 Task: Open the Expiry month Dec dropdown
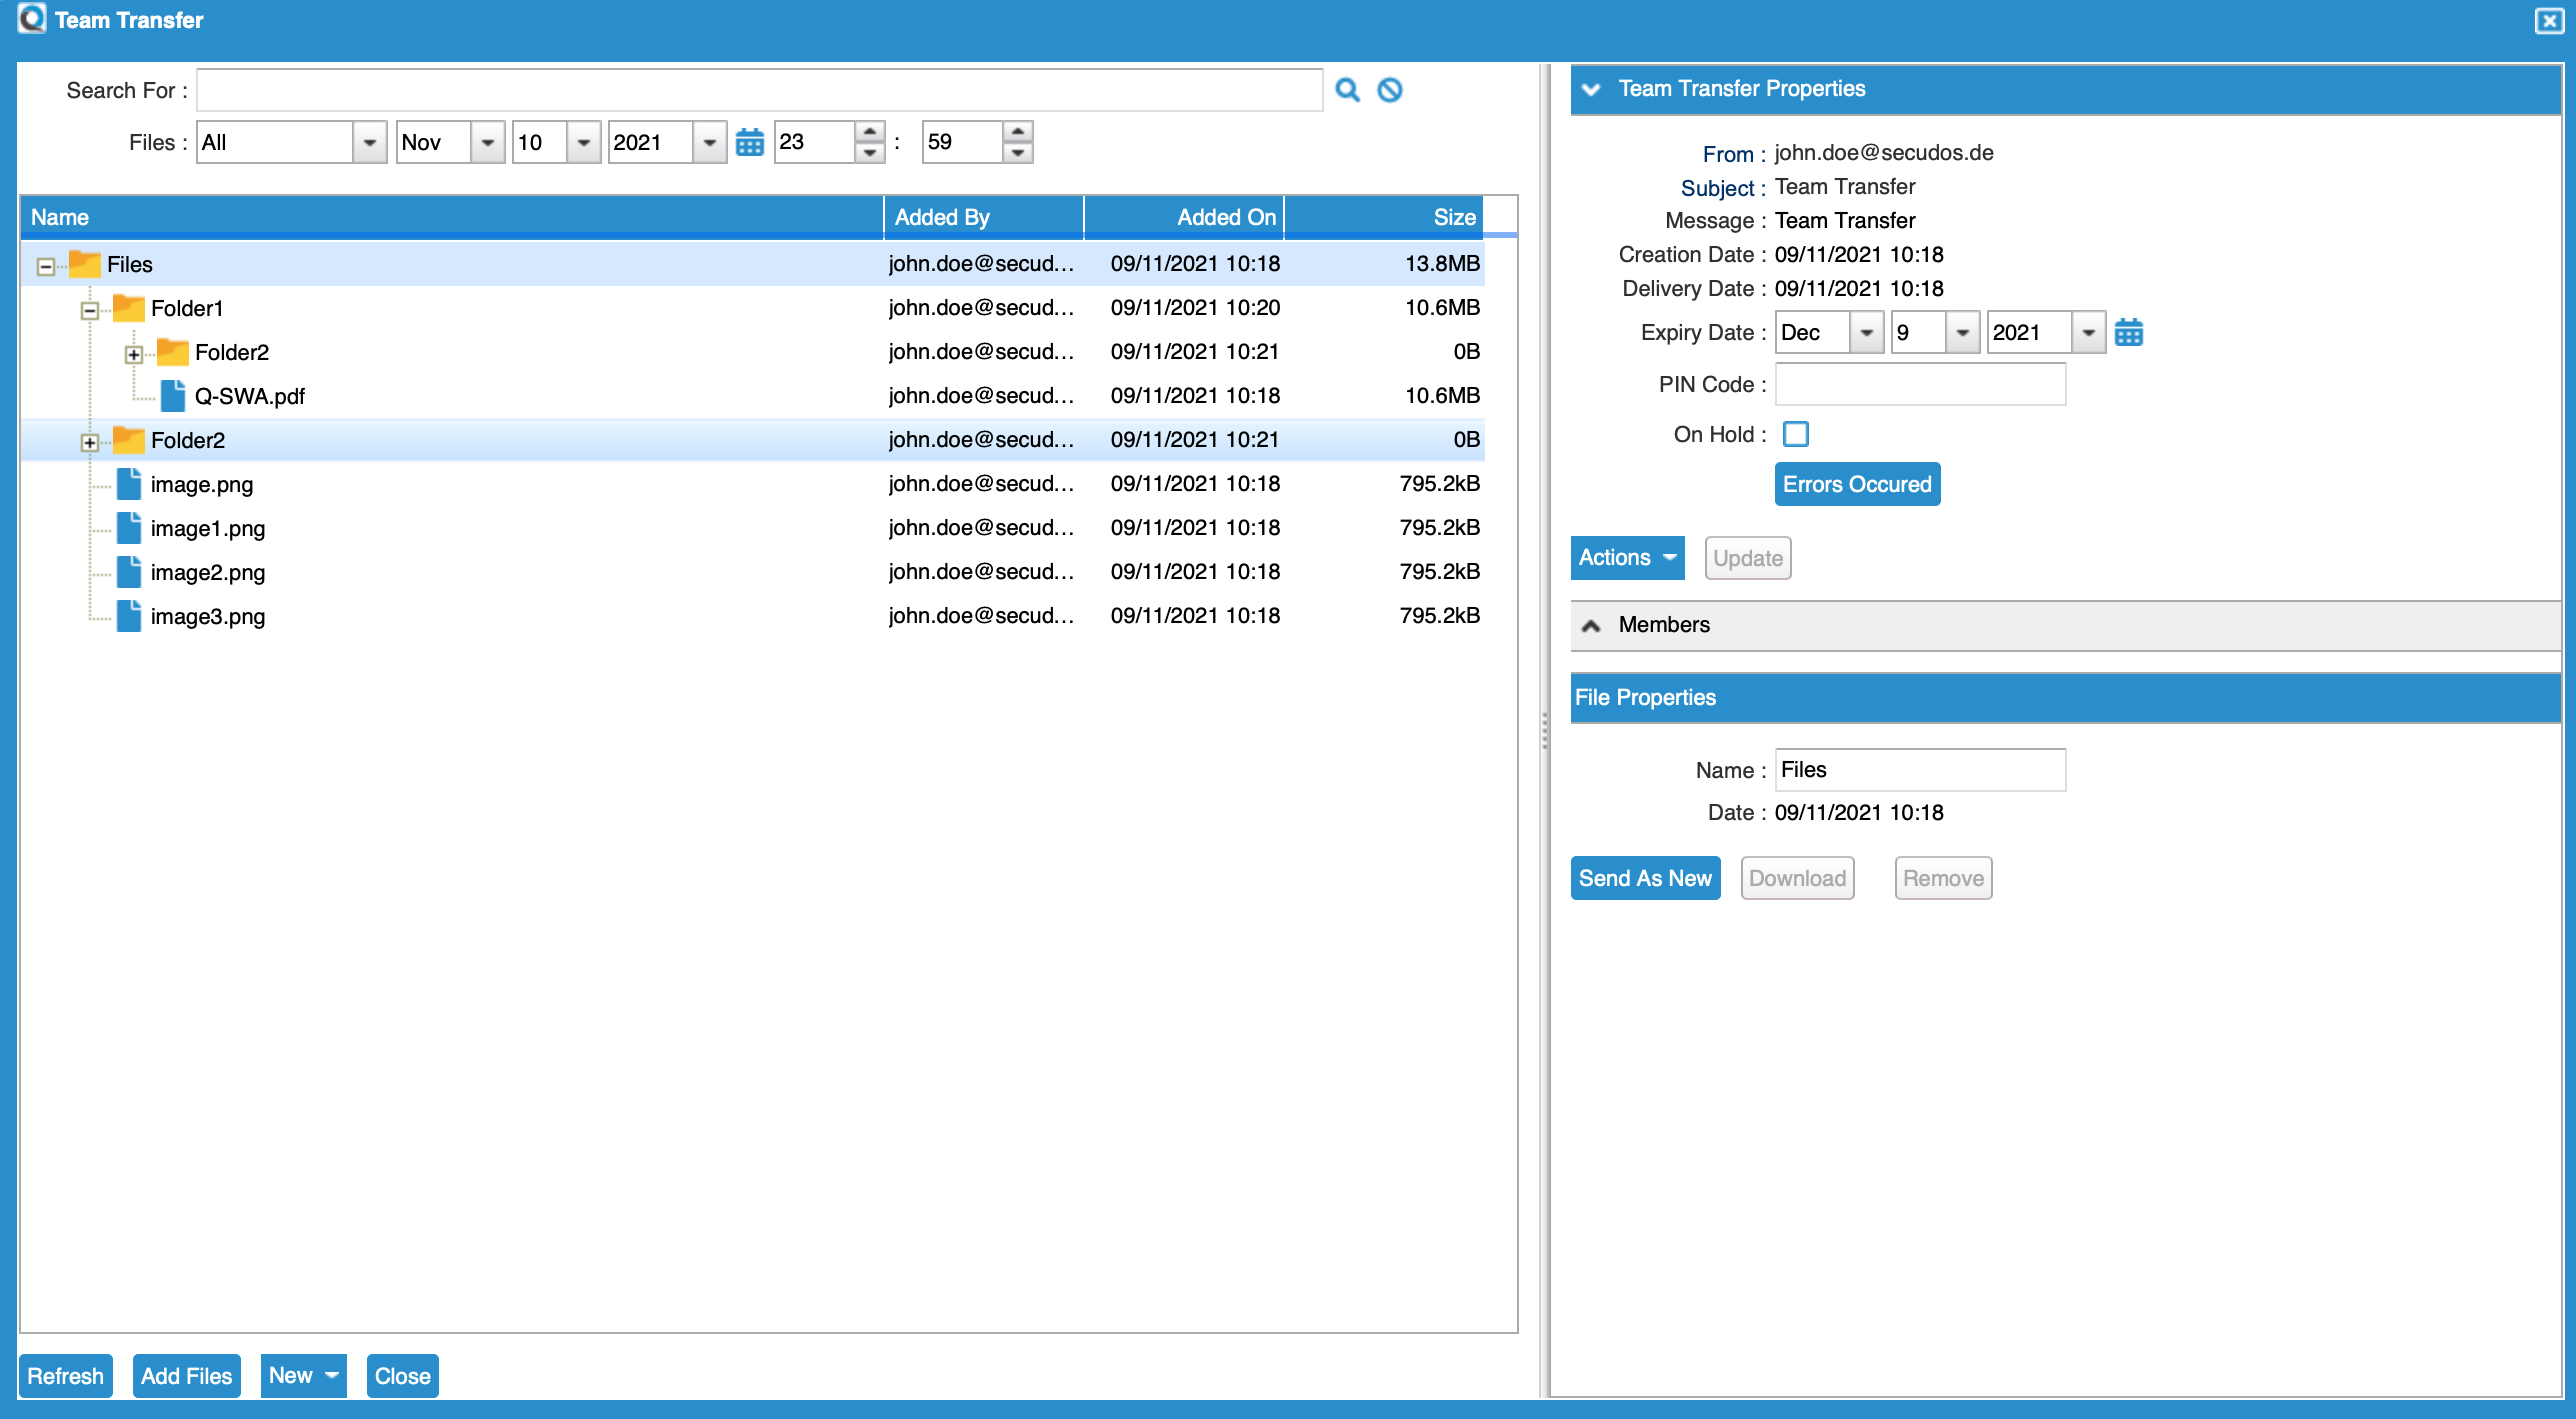(1865, 332)
